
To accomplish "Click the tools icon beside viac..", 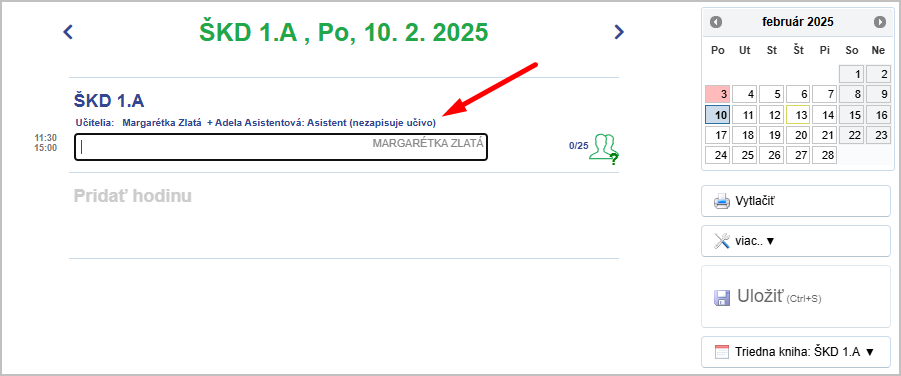I will [x=722, y=241].
